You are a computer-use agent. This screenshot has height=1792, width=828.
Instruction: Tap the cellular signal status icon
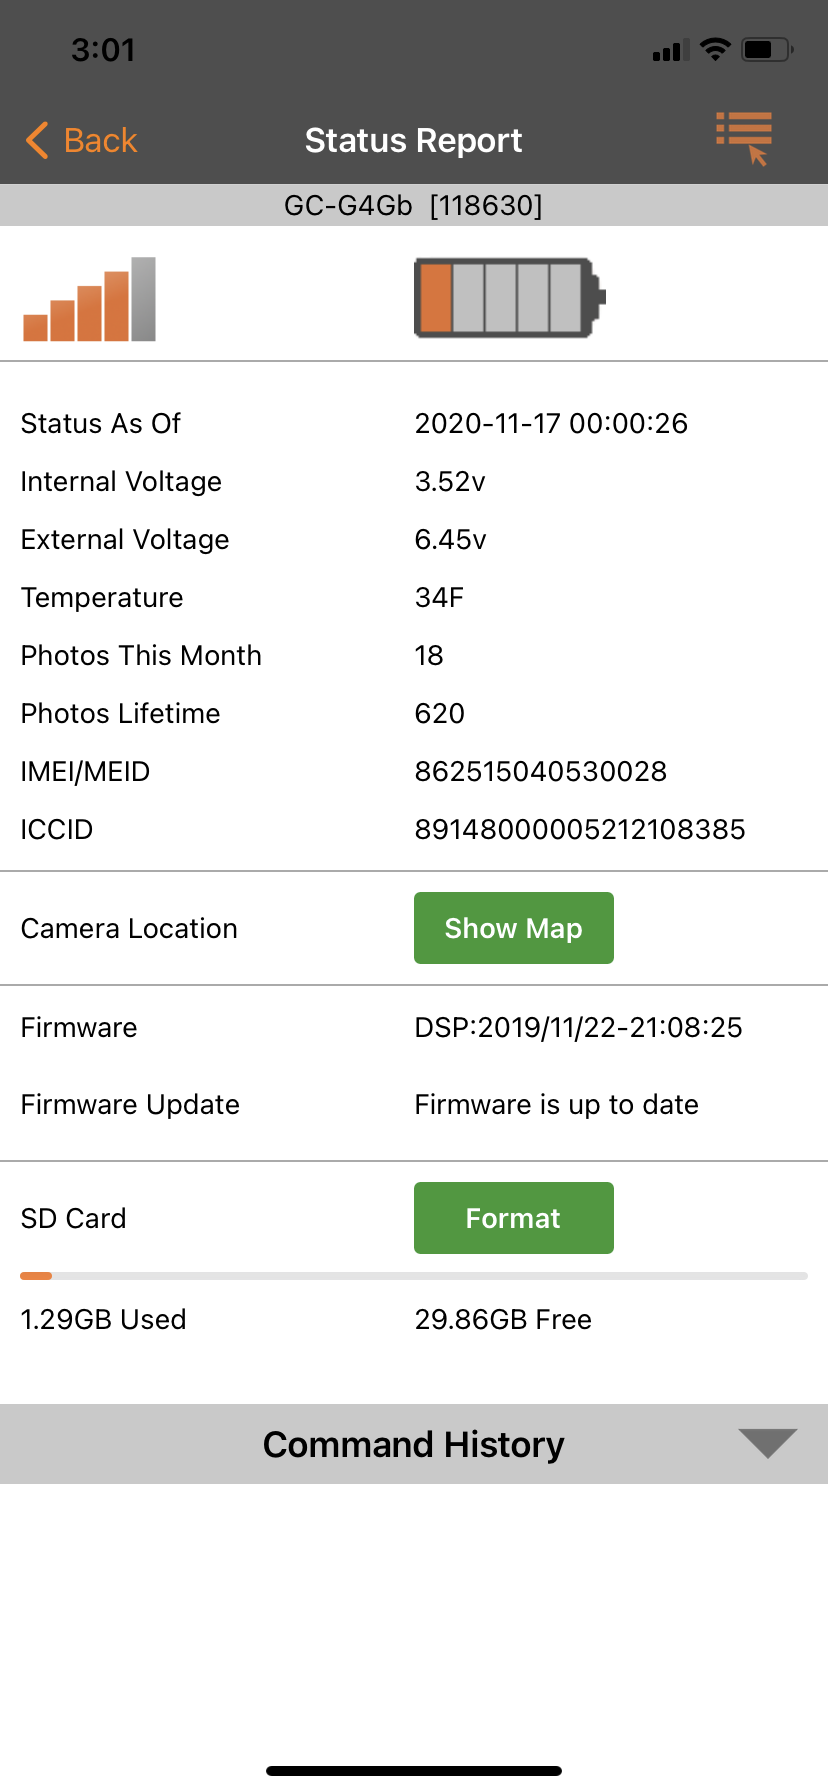tap(670, 50)
